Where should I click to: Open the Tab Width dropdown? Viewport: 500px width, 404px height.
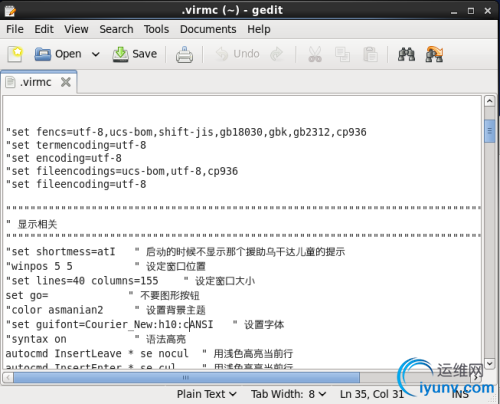(288, 394)
